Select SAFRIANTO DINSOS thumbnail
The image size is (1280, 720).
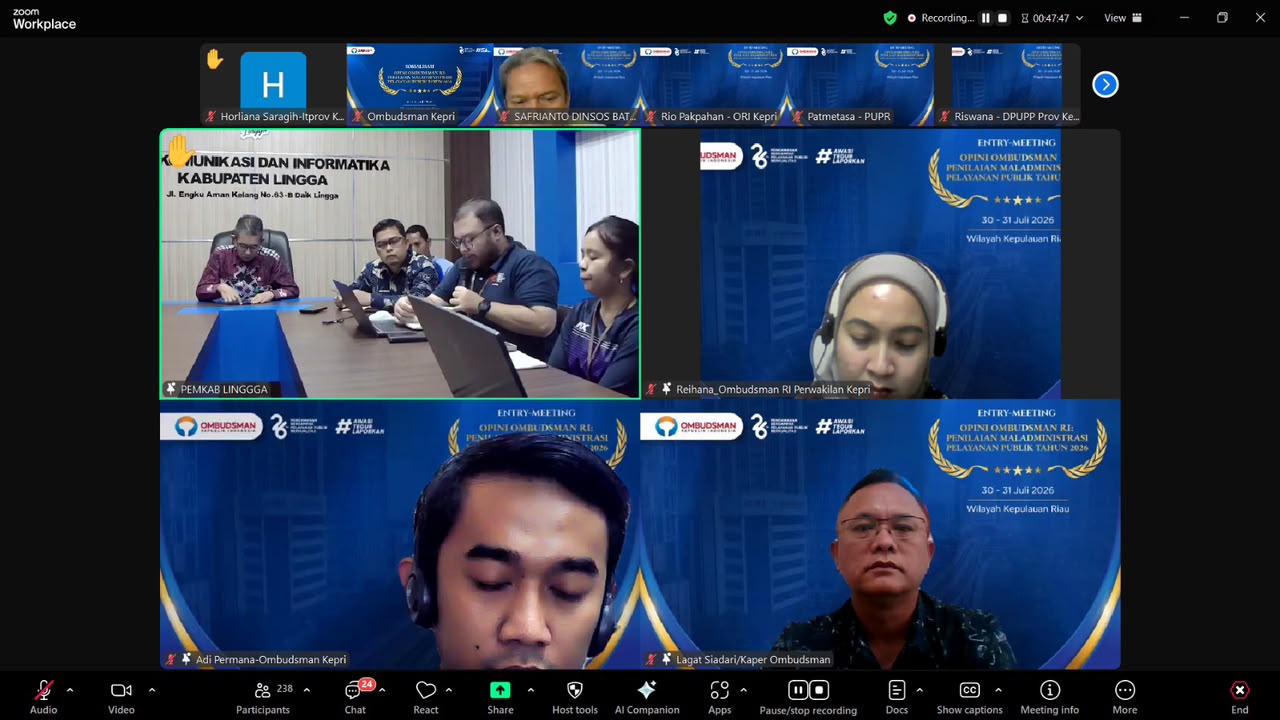click(567, 85)
